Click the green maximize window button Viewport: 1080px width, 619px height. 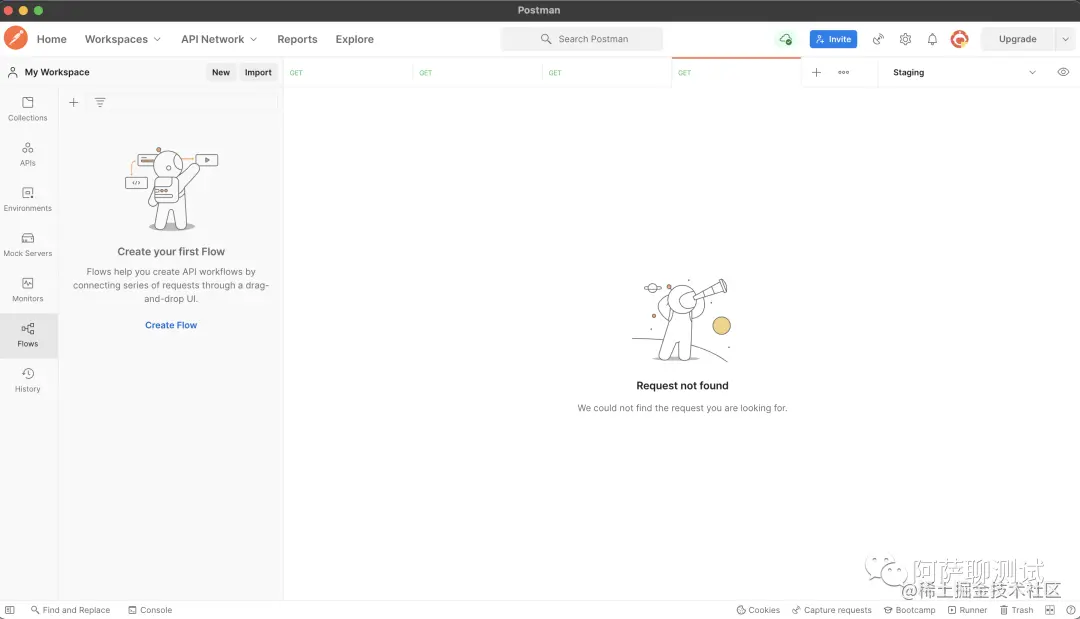click(39, 10)
